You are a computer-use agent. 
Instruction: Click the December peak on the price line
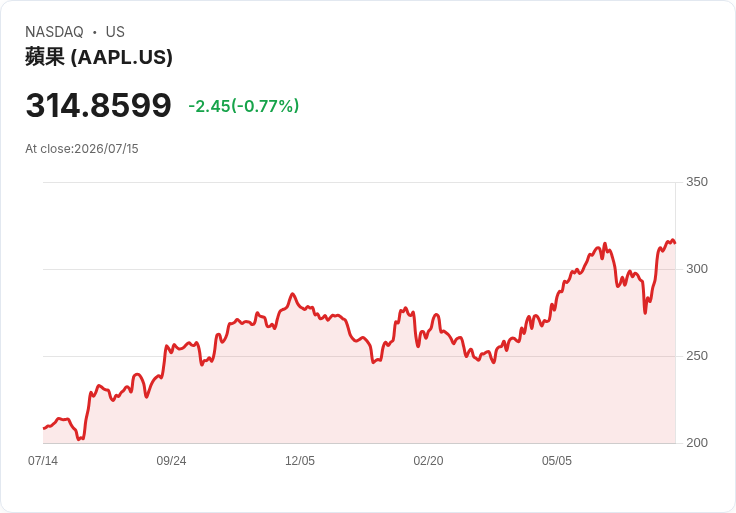point(292,294)
